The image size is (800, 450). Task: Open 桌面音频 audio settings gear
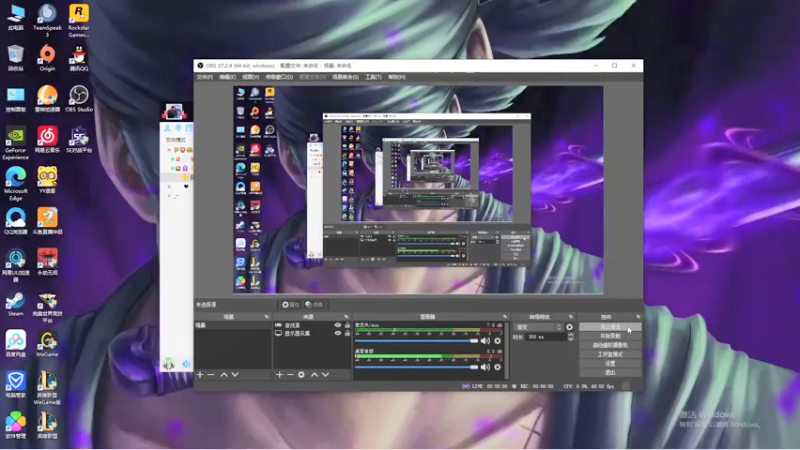pos(497,367)
